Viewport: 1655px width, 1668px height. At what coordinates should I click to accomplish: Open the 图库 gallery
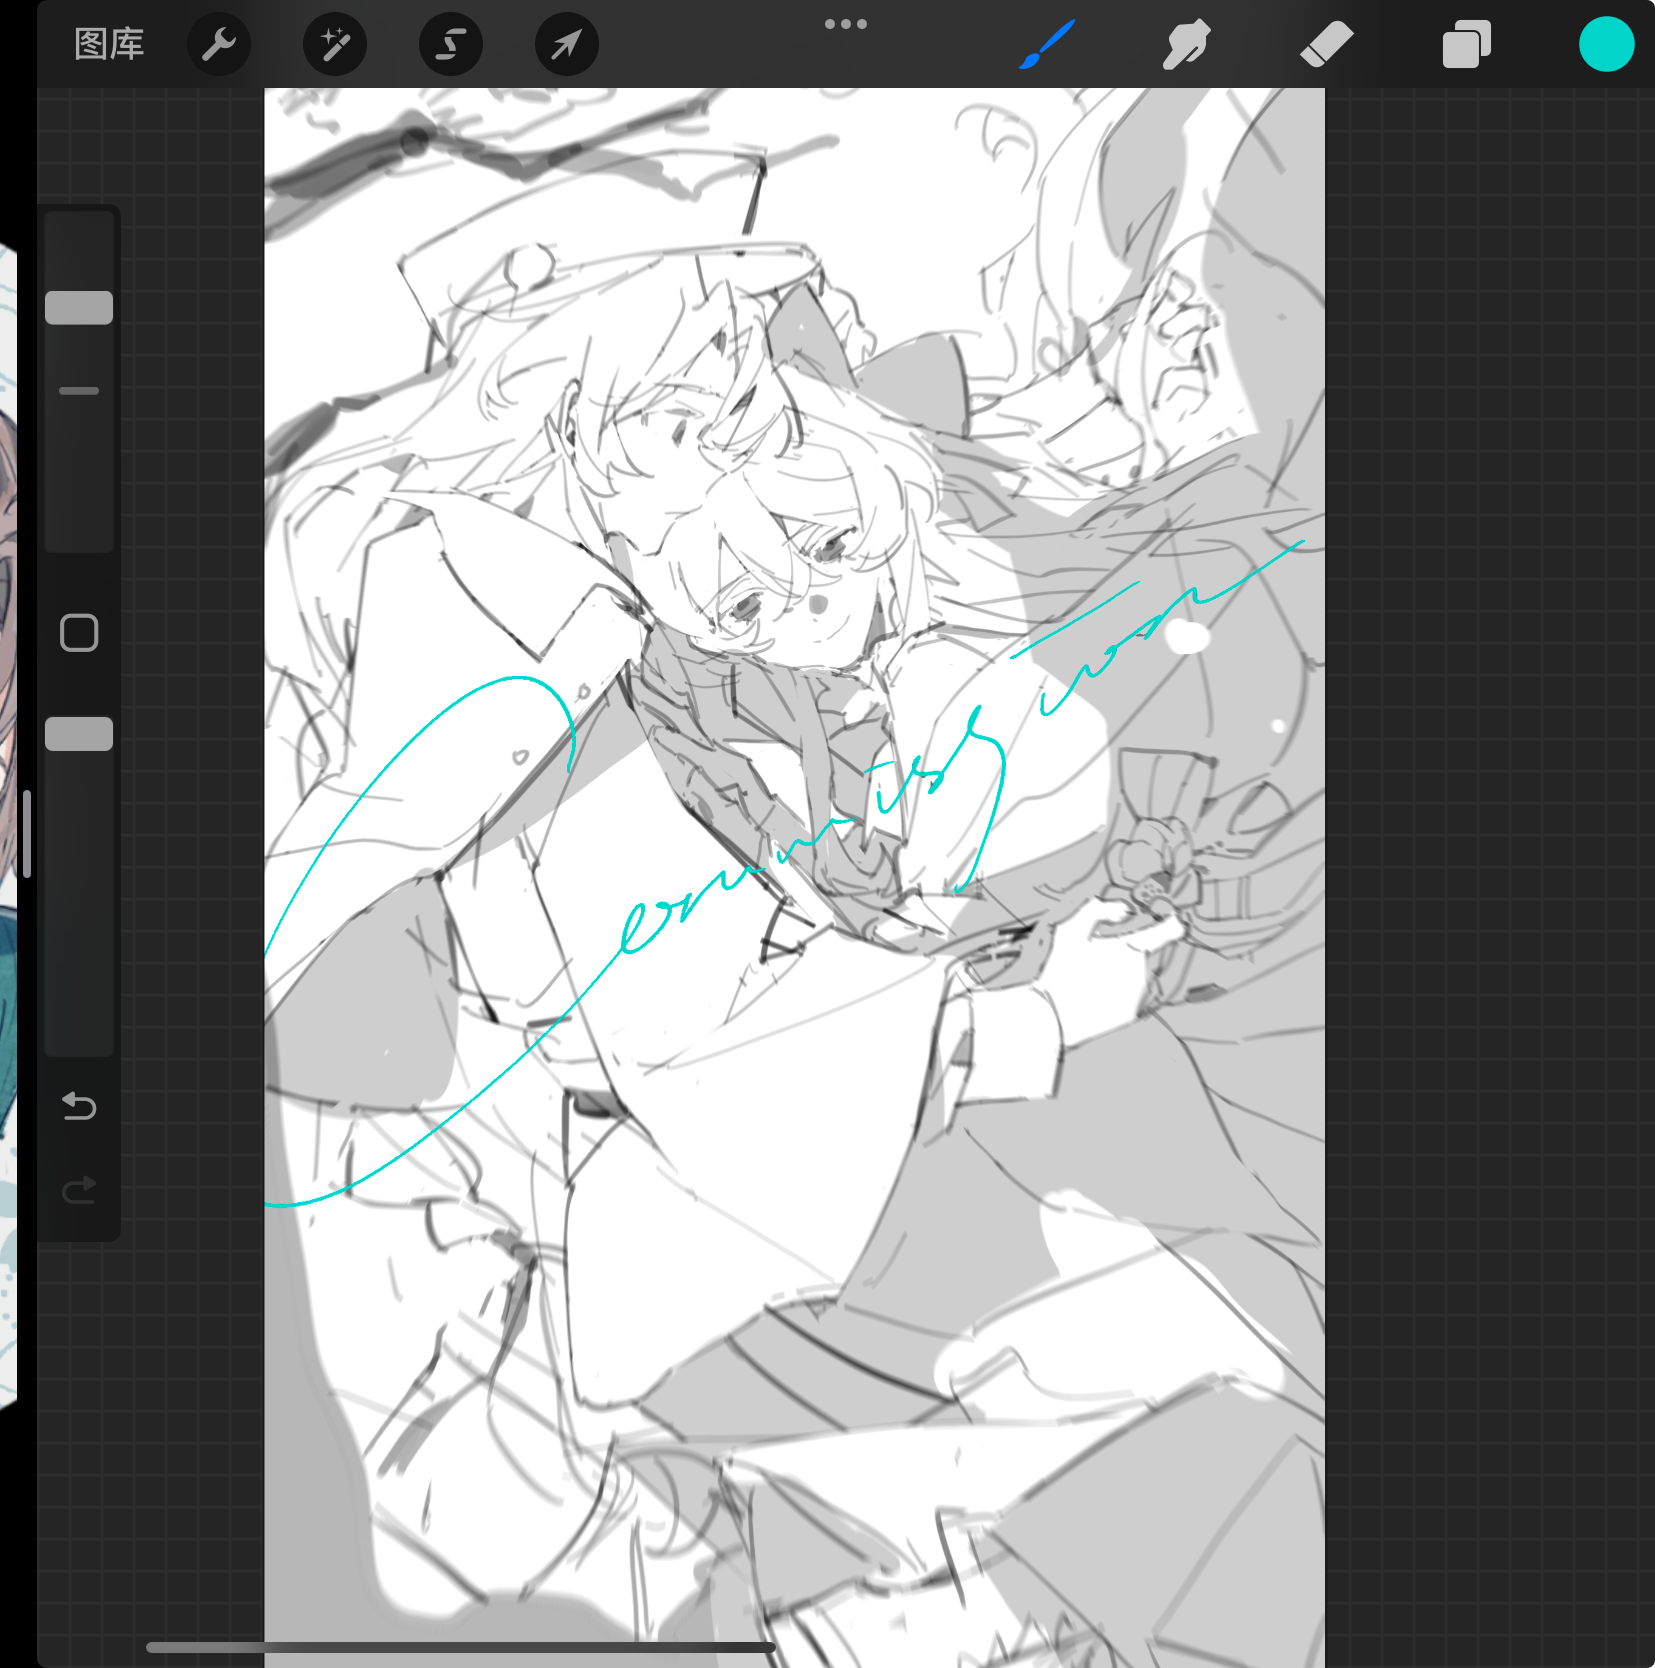click(109, 44)
